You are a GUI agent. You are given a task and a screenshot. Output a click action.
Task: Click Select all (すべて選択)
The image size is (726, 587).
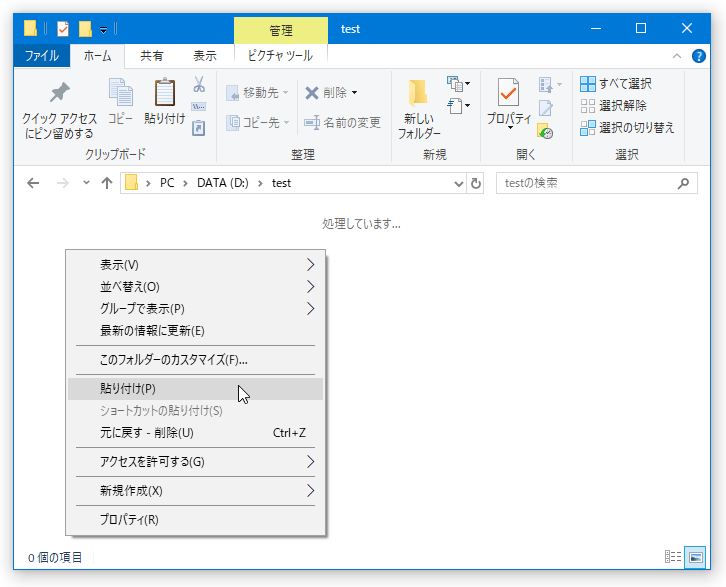[x=615, y=84]
